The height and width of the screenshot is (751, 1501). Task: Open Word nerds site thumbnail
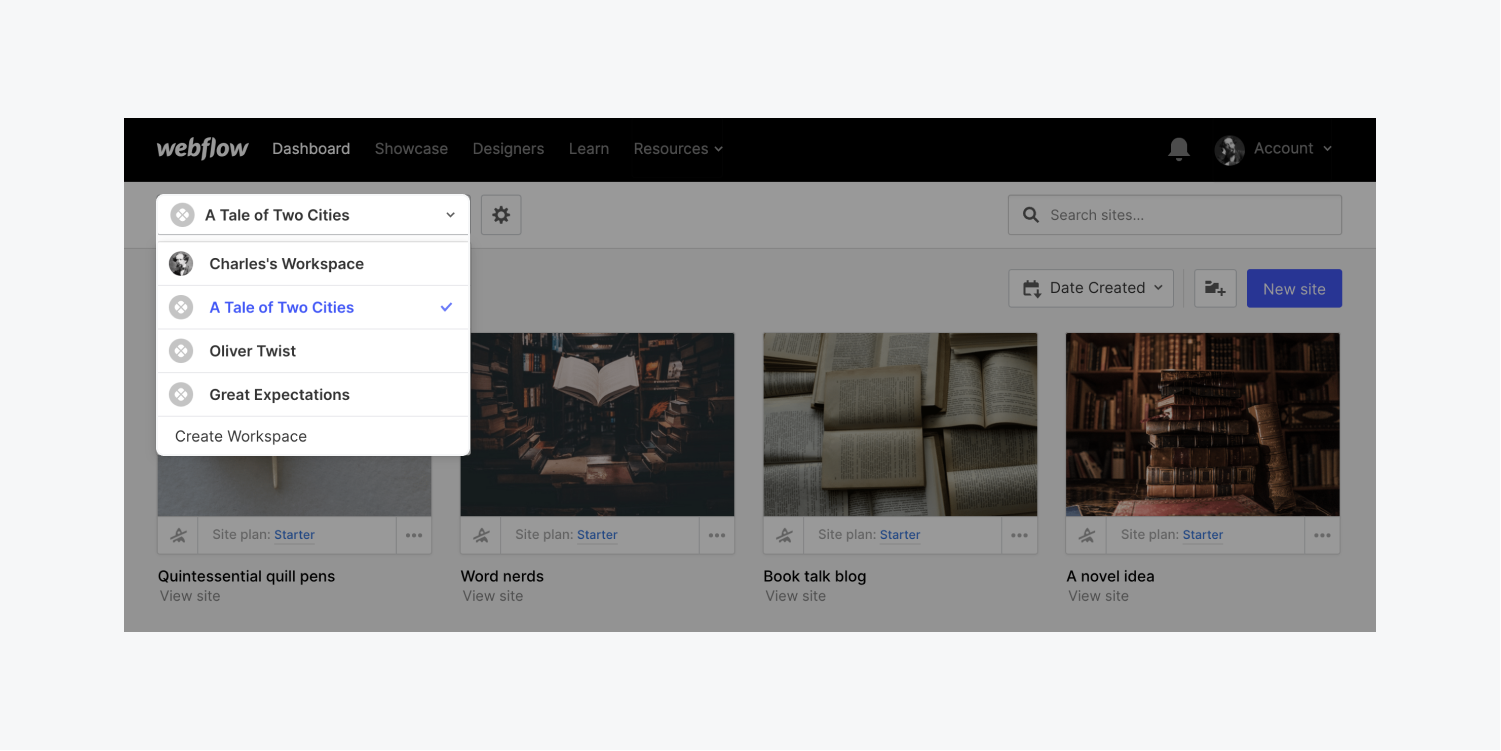pyautogui.click(x=597, y=425)
